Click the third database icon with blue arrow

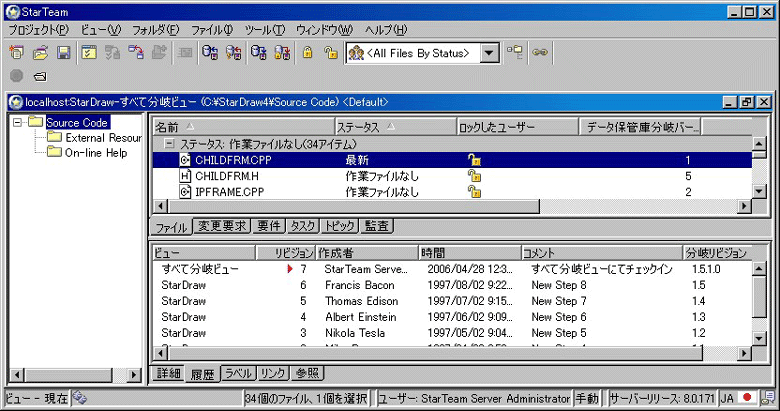click(258, 52)
